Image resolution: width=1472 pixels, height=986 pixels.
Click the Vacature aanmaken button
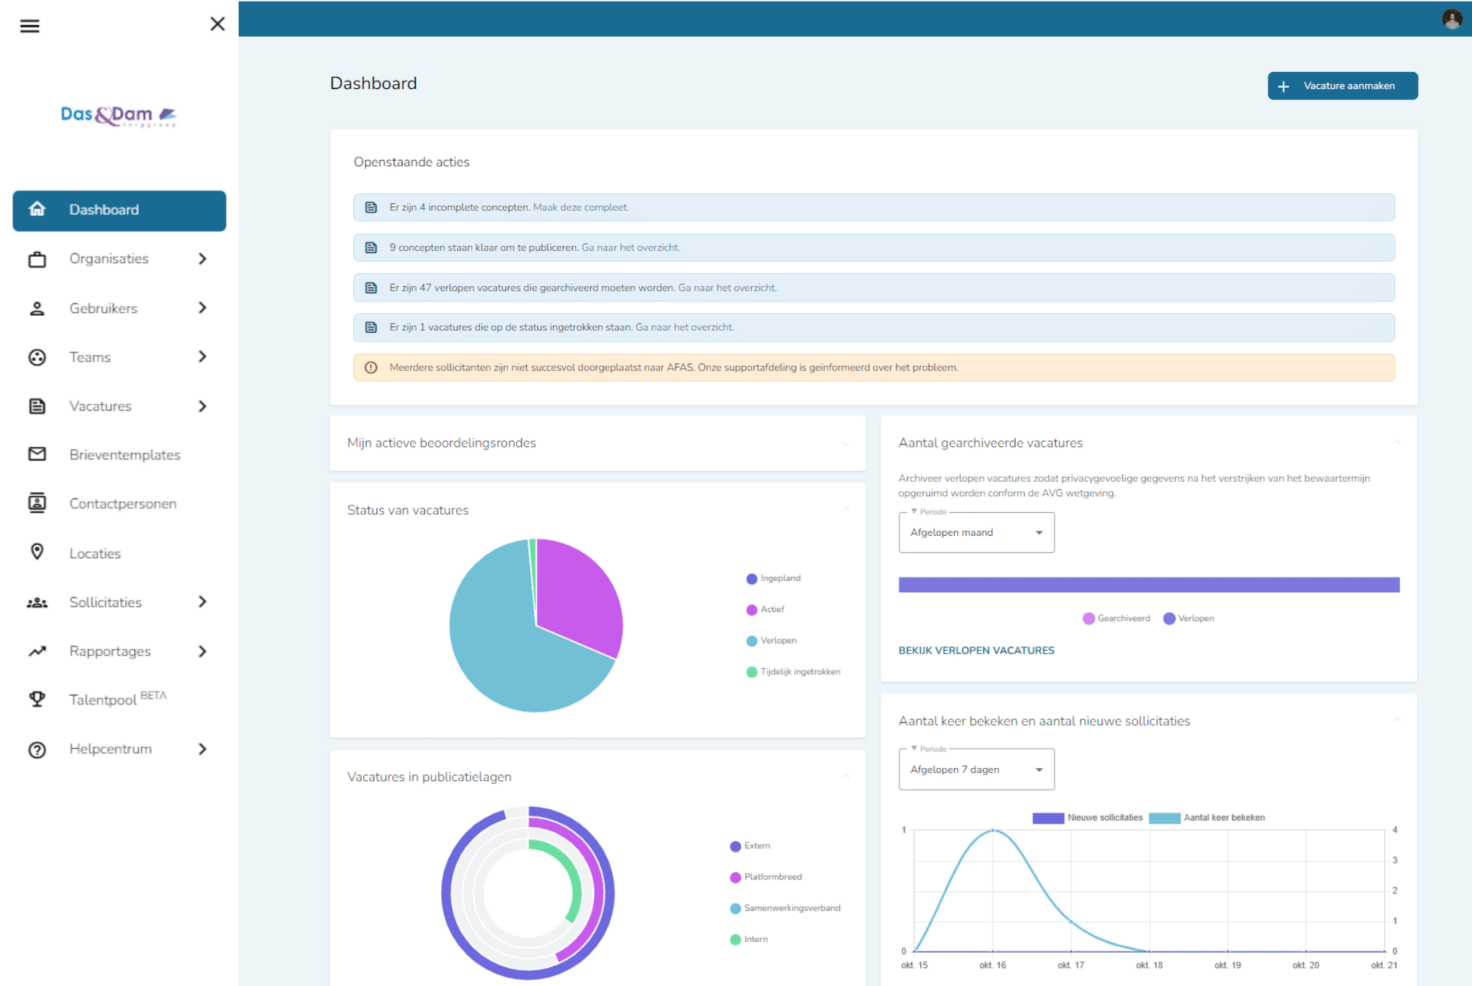point(1342,86)
